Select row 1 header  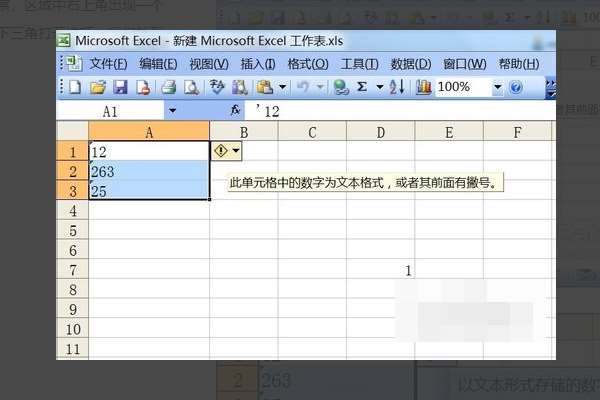tap(72, 152)
